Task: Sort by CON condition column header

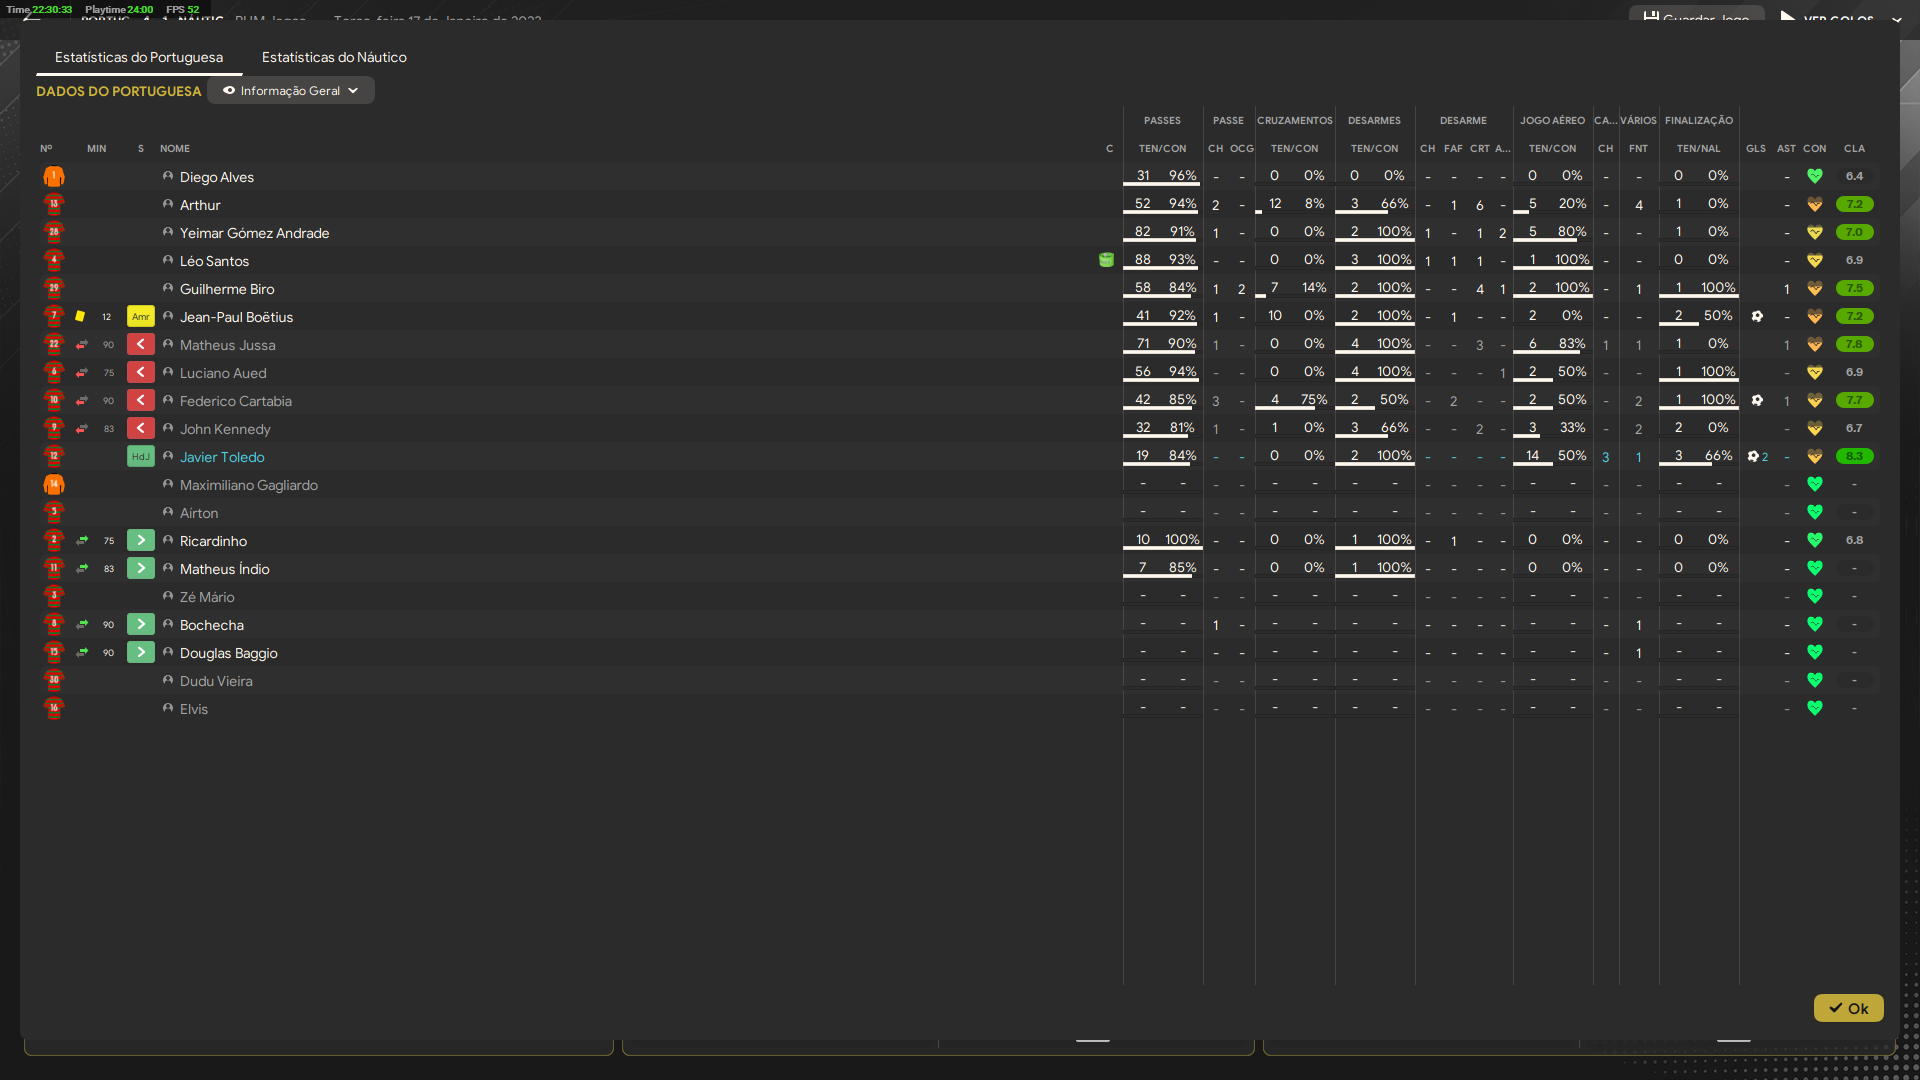Action: point(1815,148)
